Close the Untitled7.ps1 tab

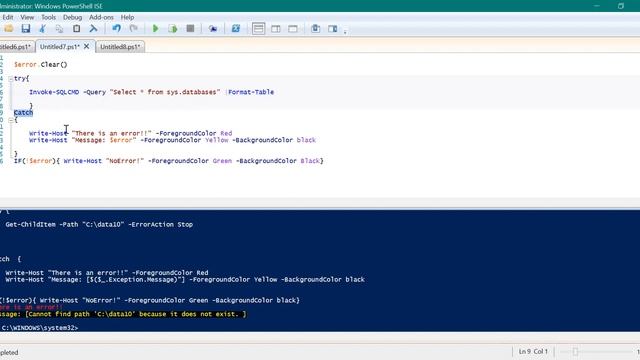click(x=87, y=47)
